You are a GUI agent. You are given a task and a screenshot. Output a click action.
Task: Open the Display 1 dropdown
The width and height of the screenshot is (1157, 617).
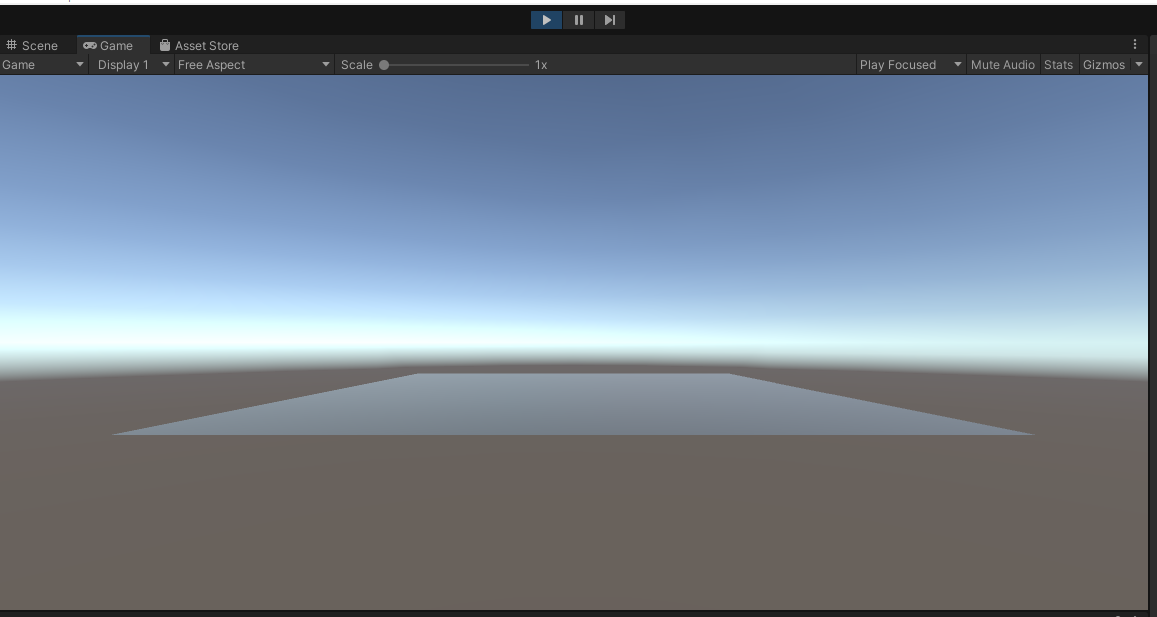click(133, 64)
